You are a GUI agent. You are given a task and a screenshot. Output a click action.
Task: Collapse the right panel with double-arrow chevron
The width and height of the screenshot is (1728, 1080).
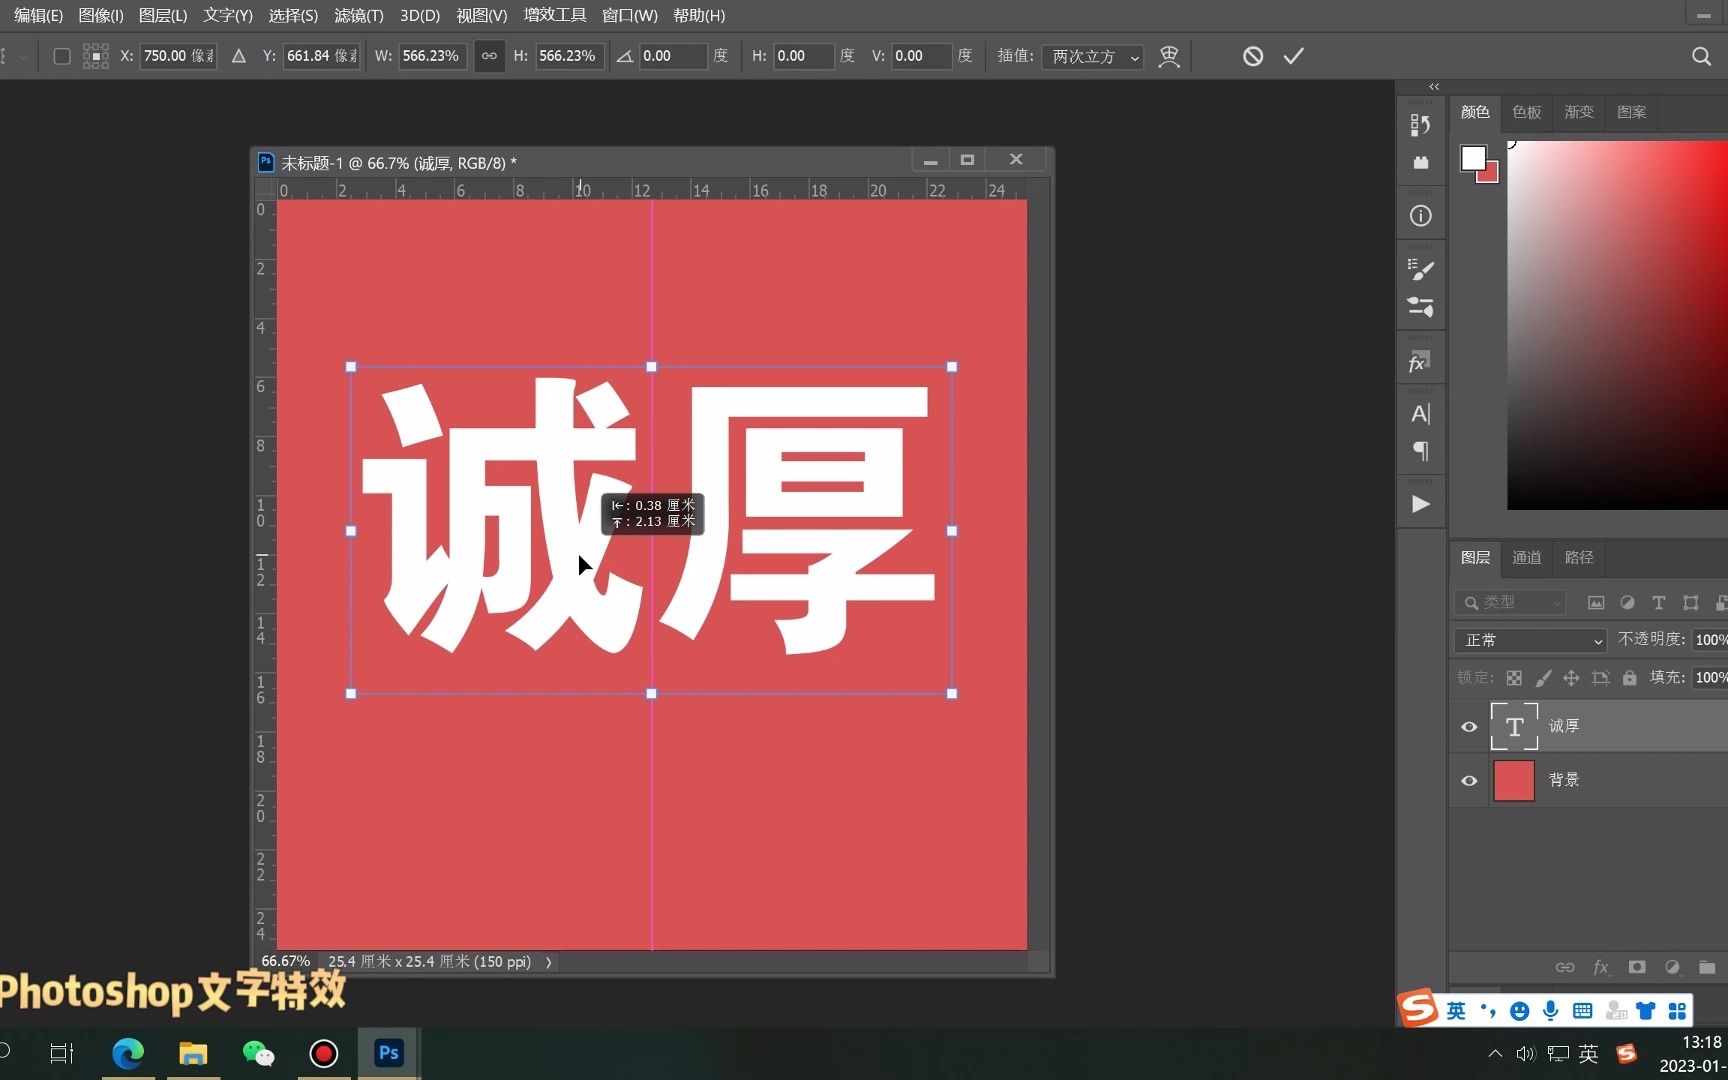pyautogui.click(x=1433, y=87)
